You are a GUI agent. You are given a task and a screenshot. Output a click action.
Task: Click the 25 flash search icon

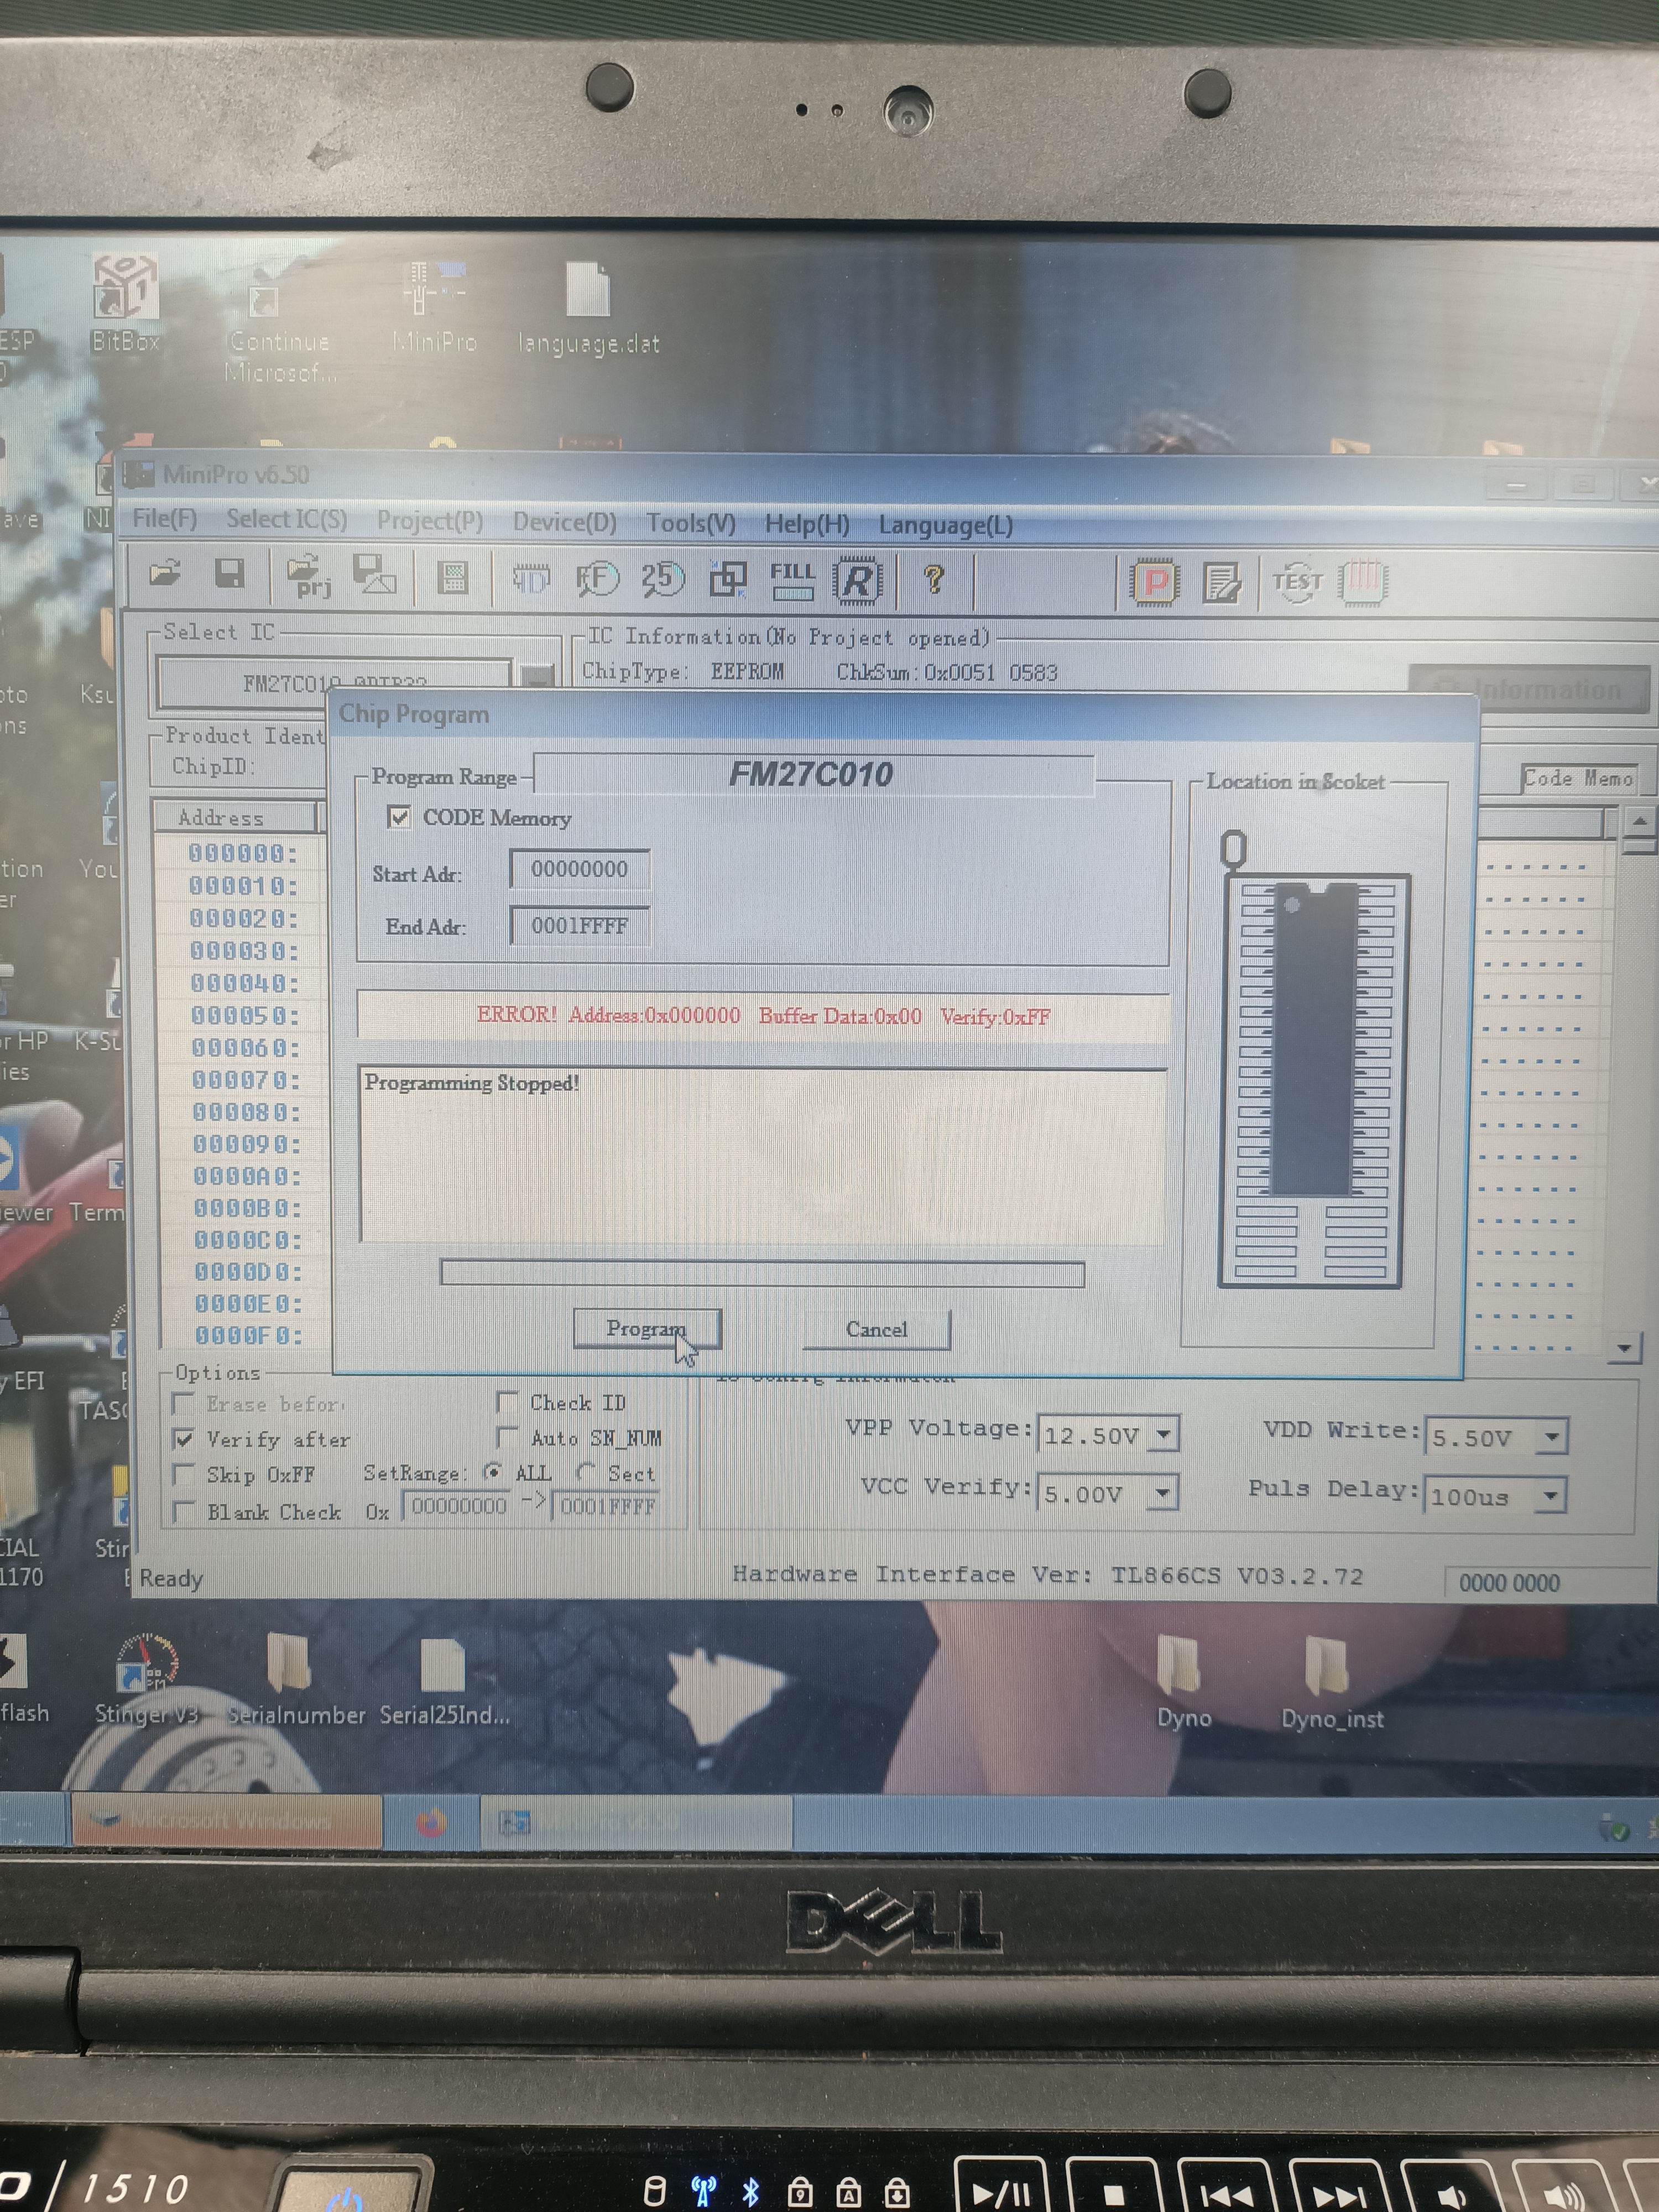coord(662,579)
